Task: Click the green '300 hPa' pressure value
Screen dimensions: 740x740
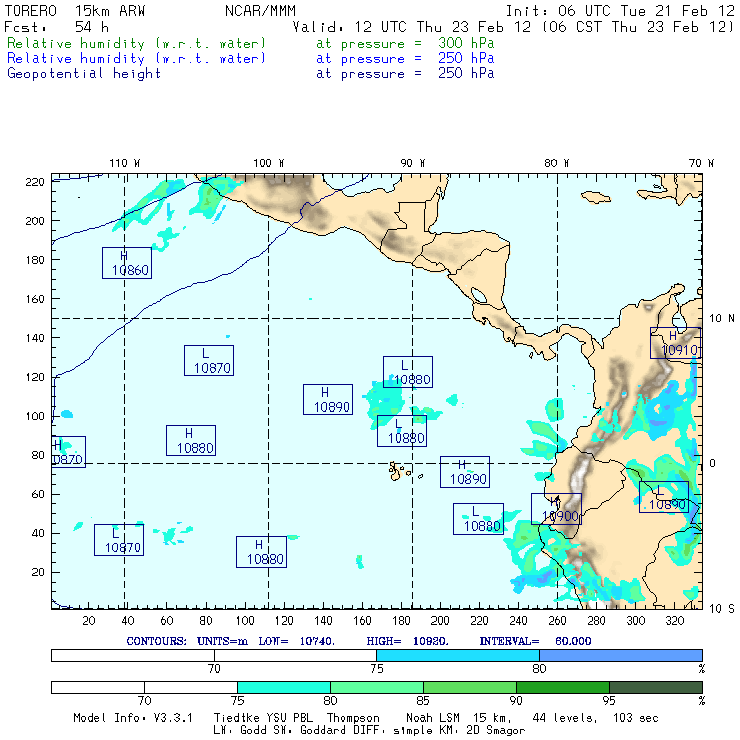Action: tap(466, 43)
